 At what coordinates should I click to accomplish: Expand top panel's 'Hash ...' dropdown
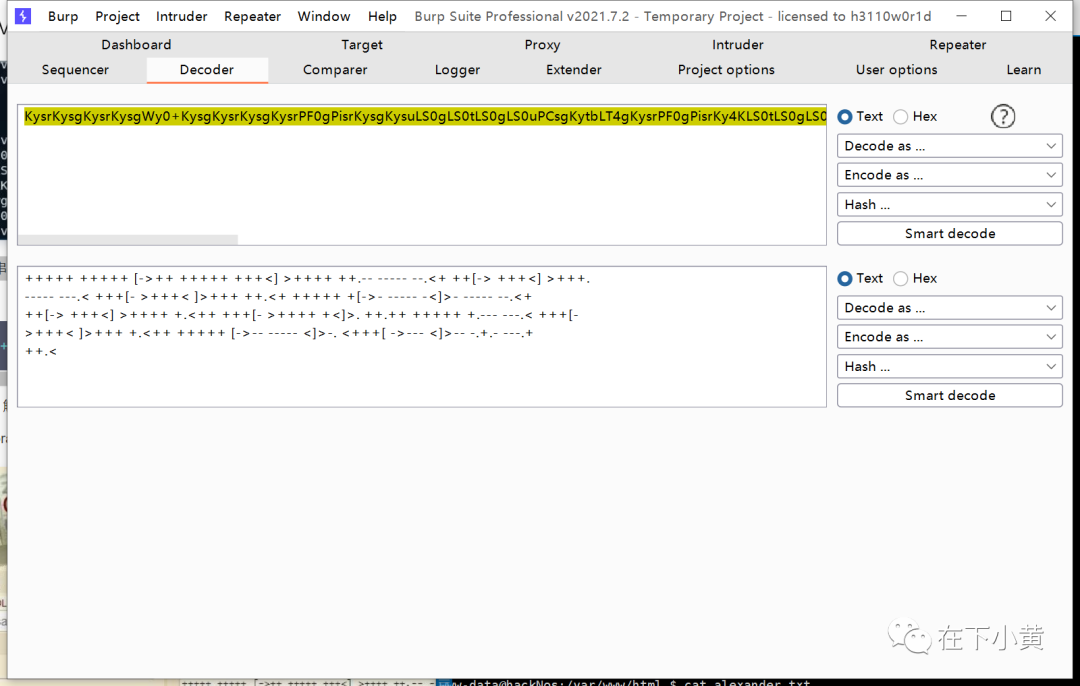[x=950, y=205]
